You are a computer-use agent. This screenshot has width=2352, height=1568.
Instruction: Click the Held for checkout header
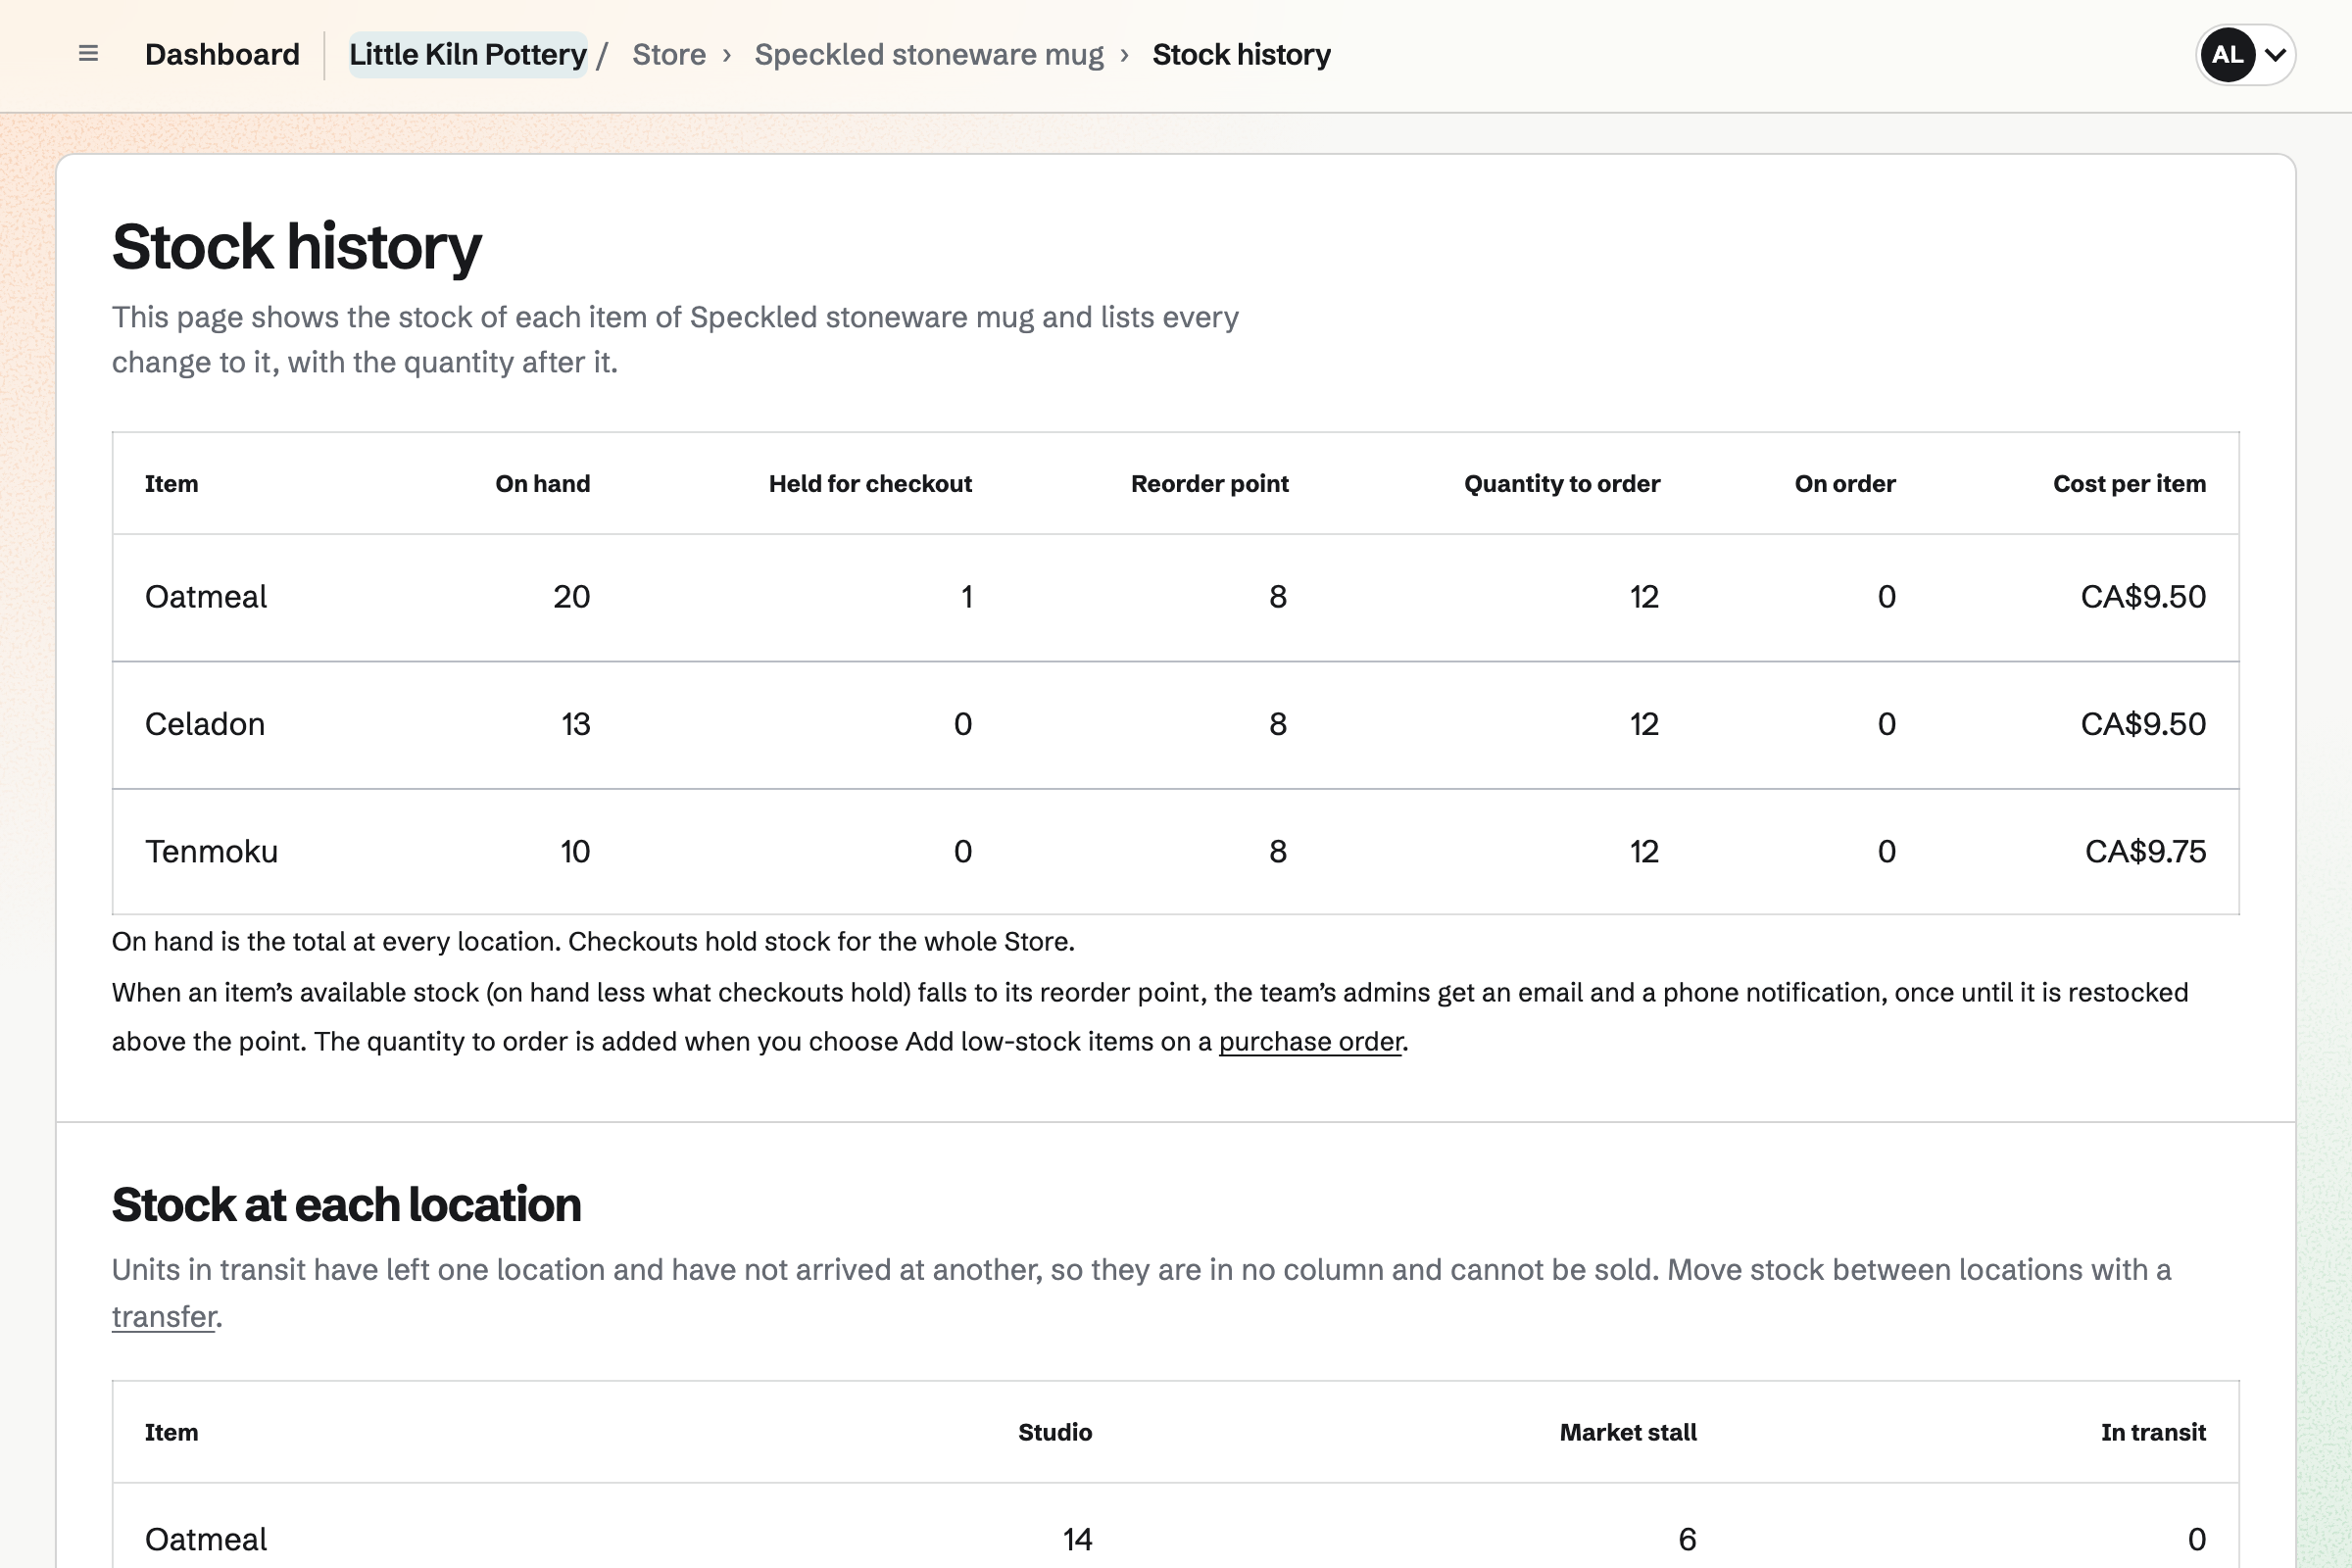(870, 484)
